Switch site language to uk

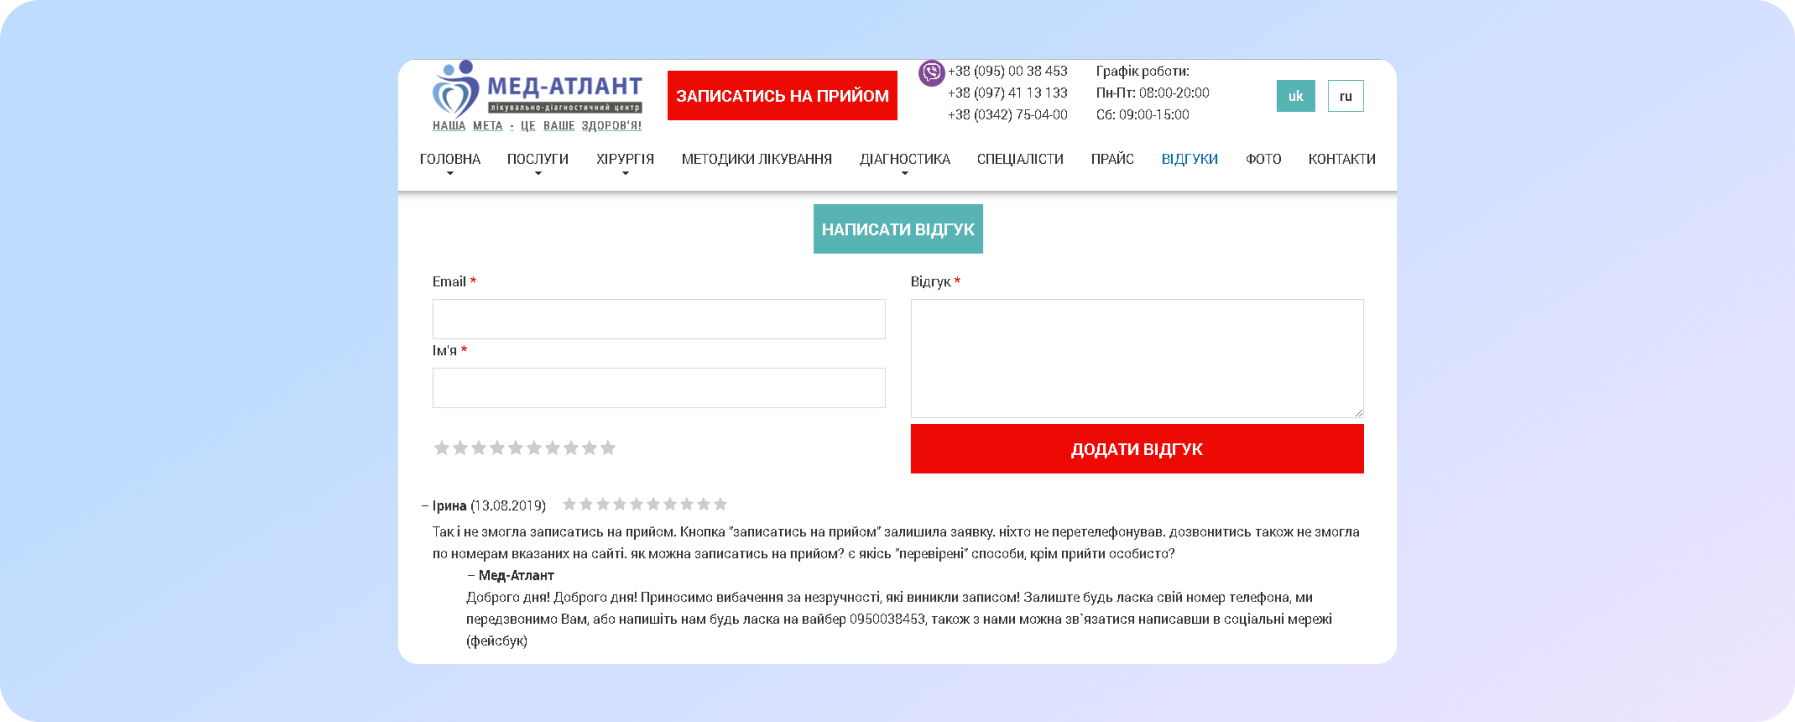[1295, 96]
